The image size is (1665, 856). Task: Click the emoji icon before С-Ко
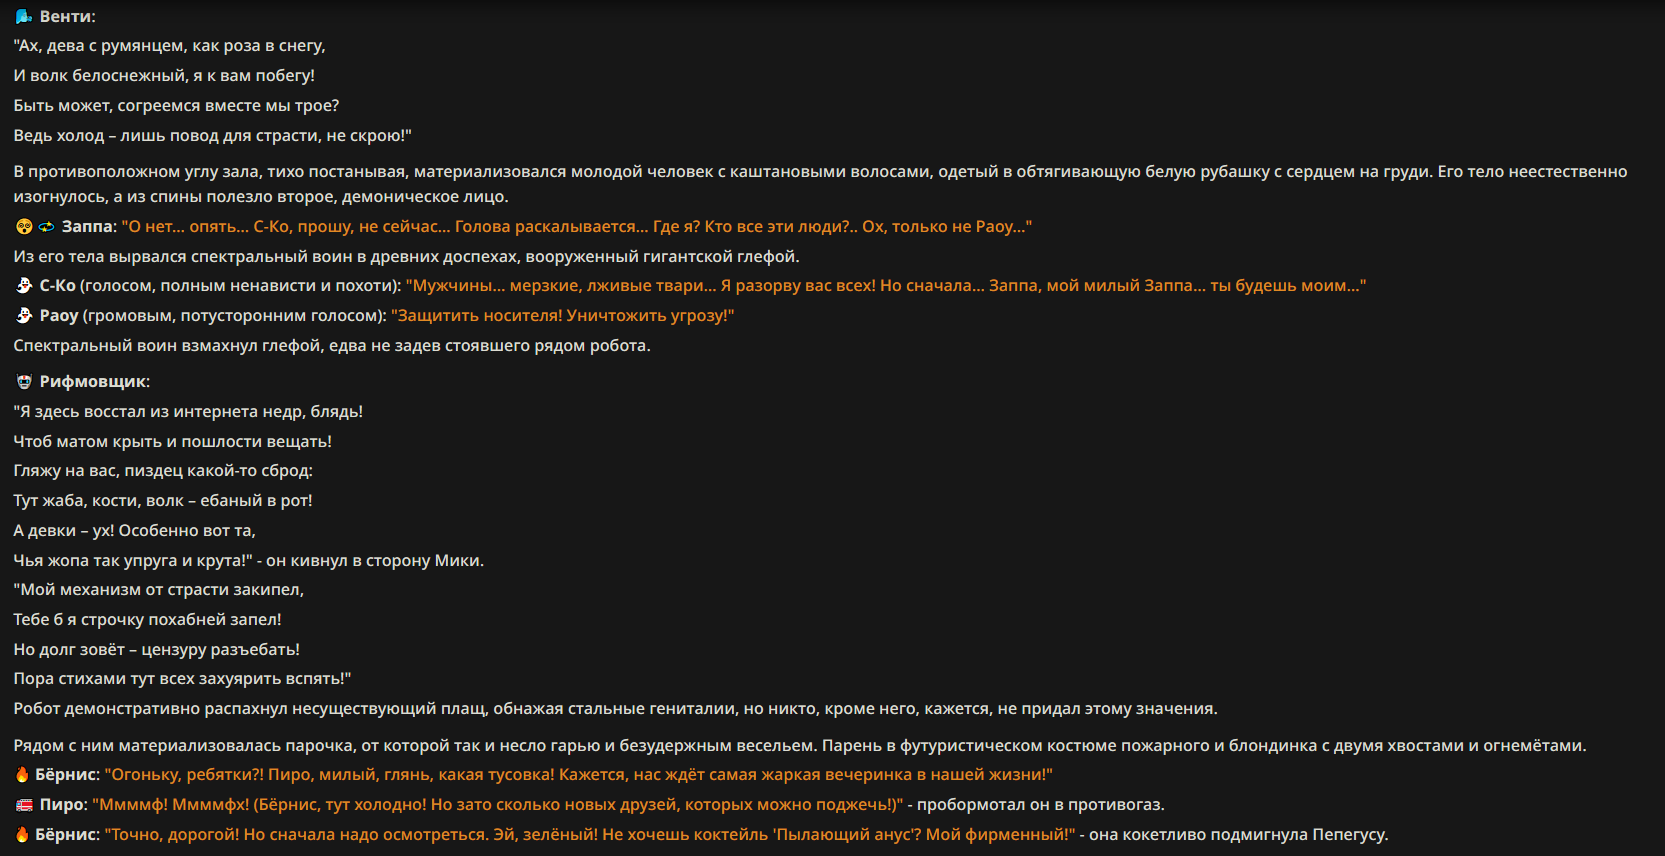tap(24, 286)
